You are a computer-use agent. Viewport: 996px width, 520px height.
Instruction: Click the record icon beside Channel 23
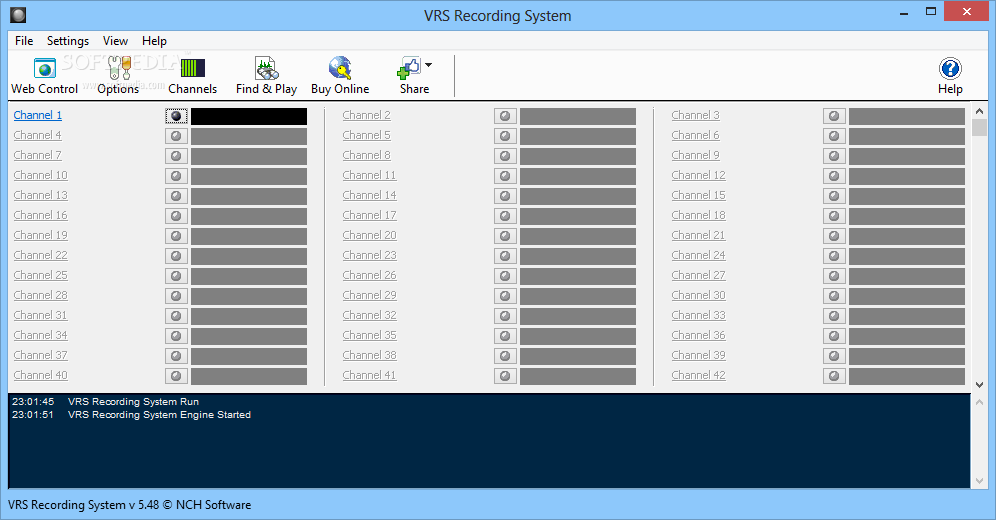[x=505, y=256]
